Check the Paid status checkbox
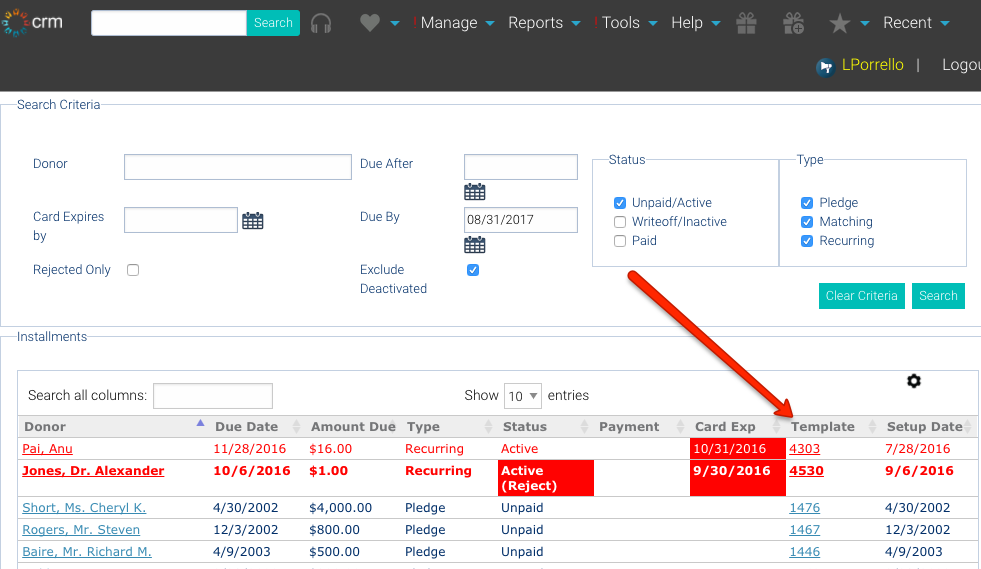Screen dimensions: 981x569 [x=620, y=241]
